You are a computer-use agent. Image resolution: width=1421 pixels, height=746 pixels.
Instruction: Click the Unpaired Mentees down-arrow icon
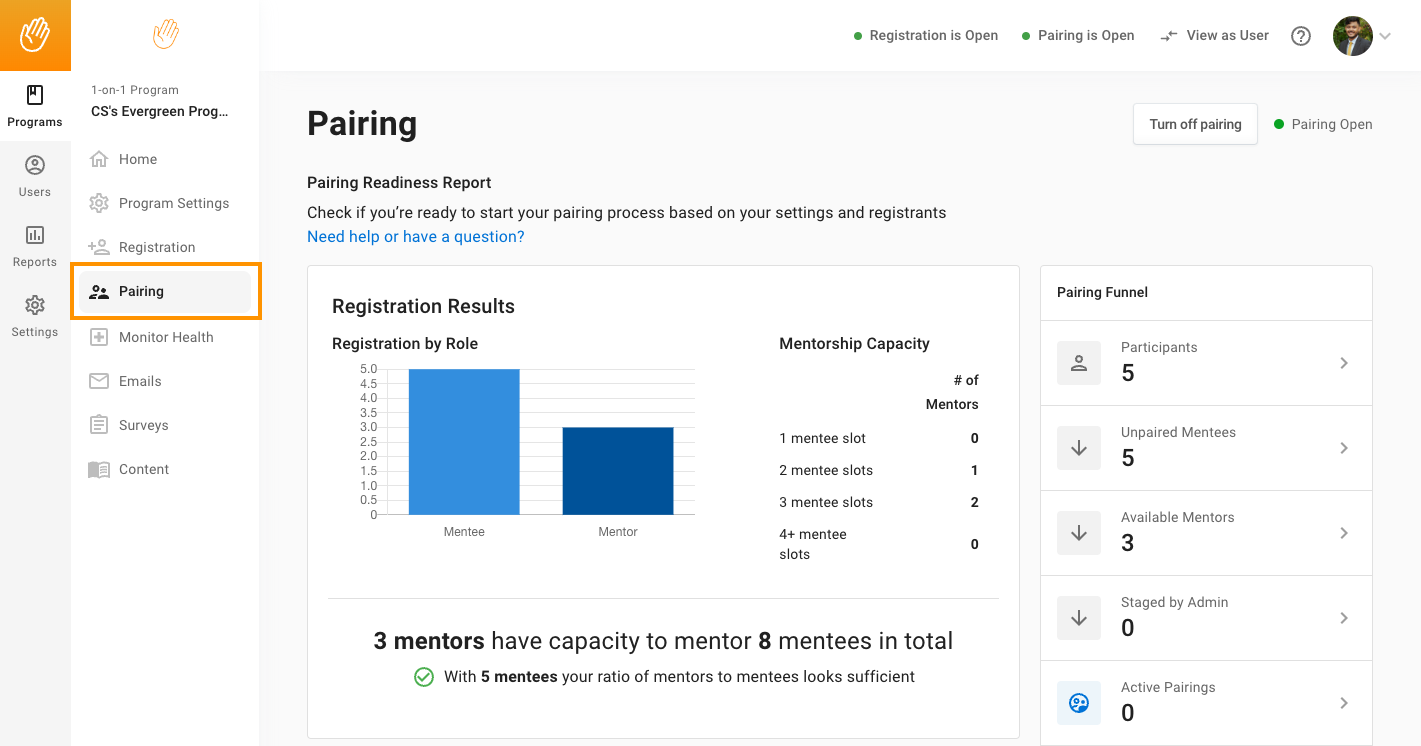pyautogui.click(x=1079, y=448)
